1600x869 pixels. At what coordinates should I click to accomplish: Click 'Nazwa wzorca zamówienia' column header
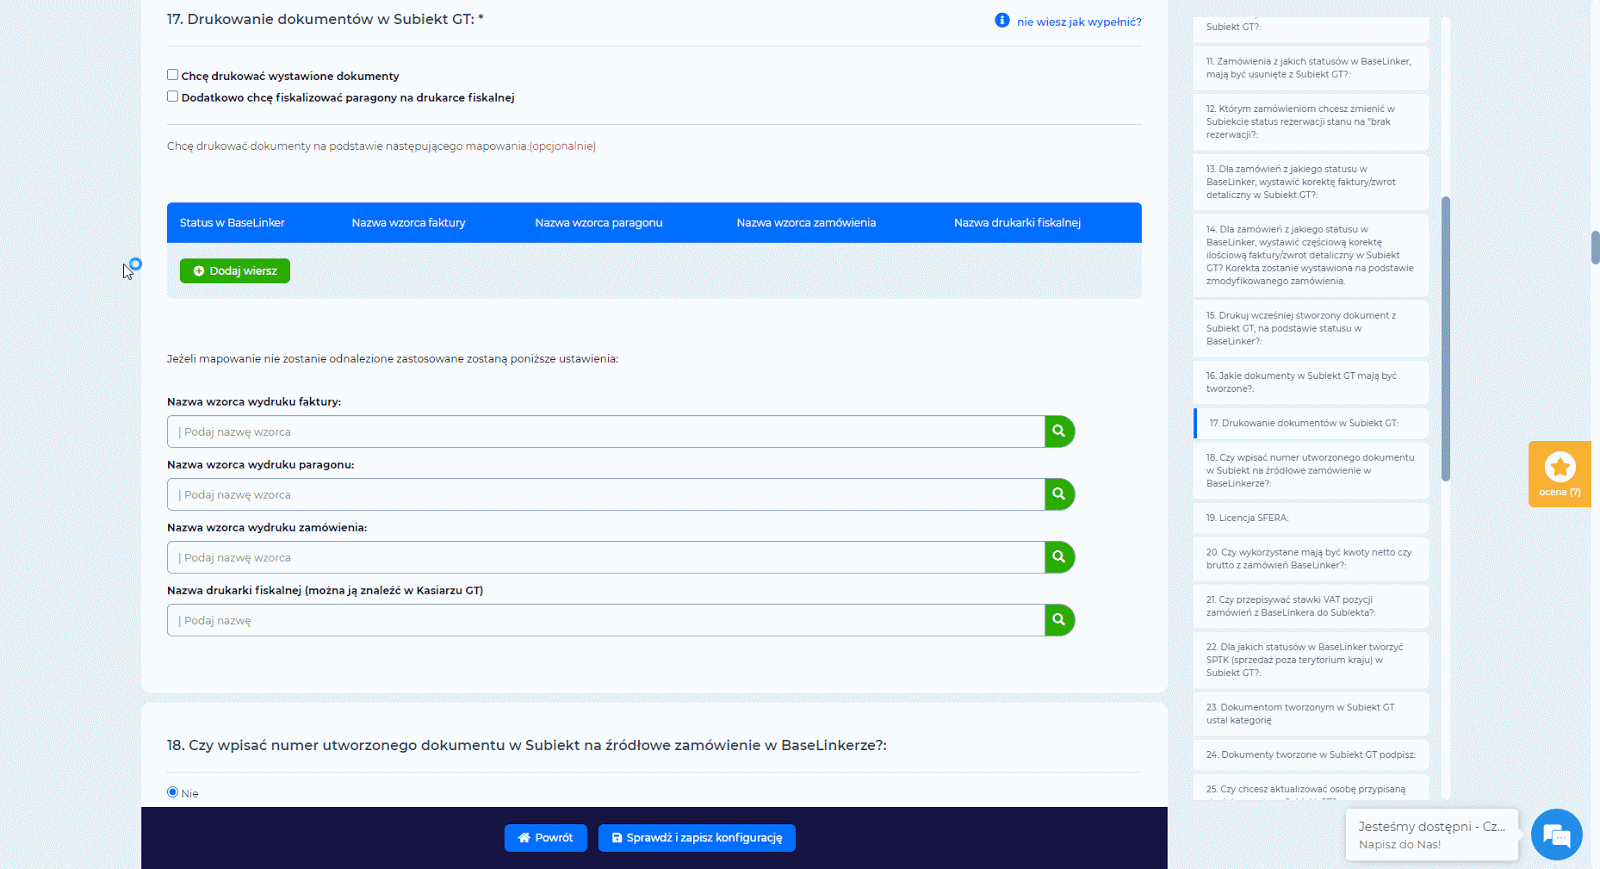pyautogui.click(x=806, y=223)
